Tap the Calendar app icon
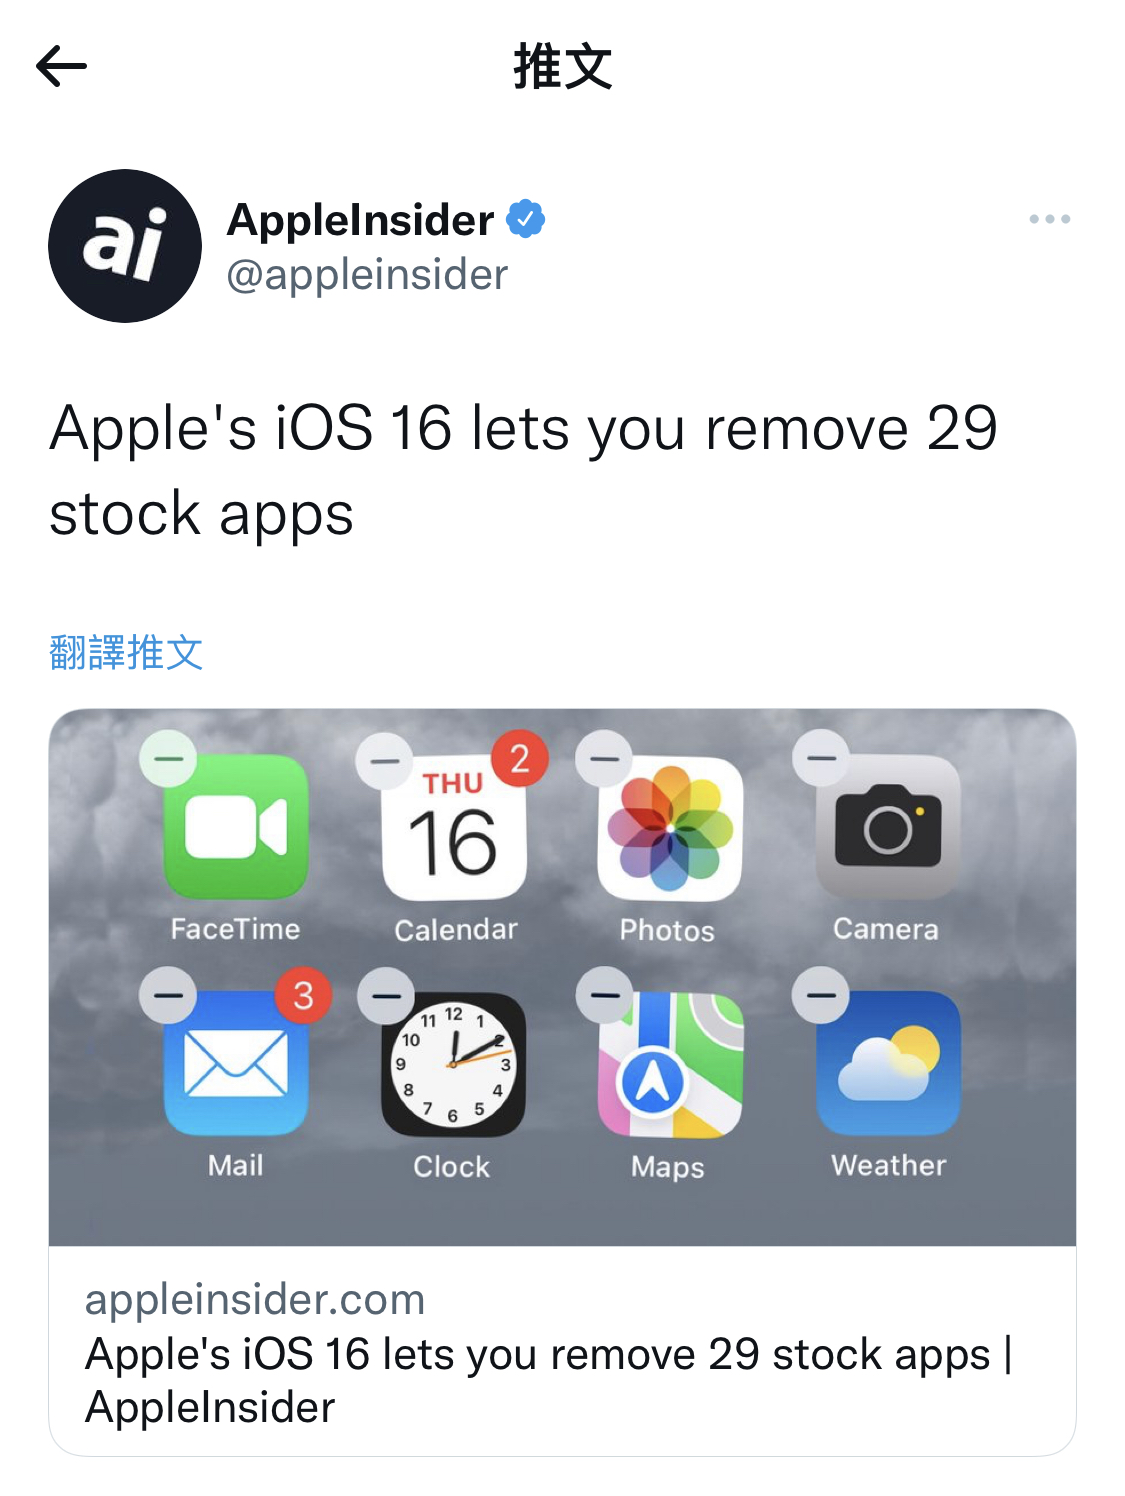Screen dimensions: 1125x1496 tap(454, 827)
